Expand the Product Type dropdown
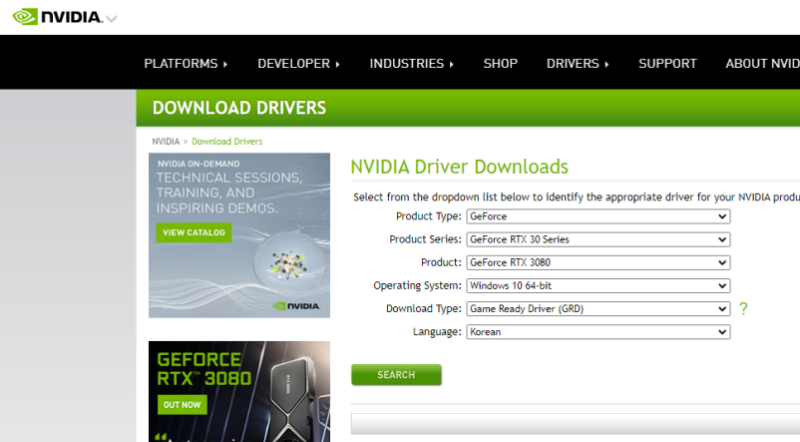The width and height of the screenshot is (800, 442). pyautogui.click(x=598, y=216)
